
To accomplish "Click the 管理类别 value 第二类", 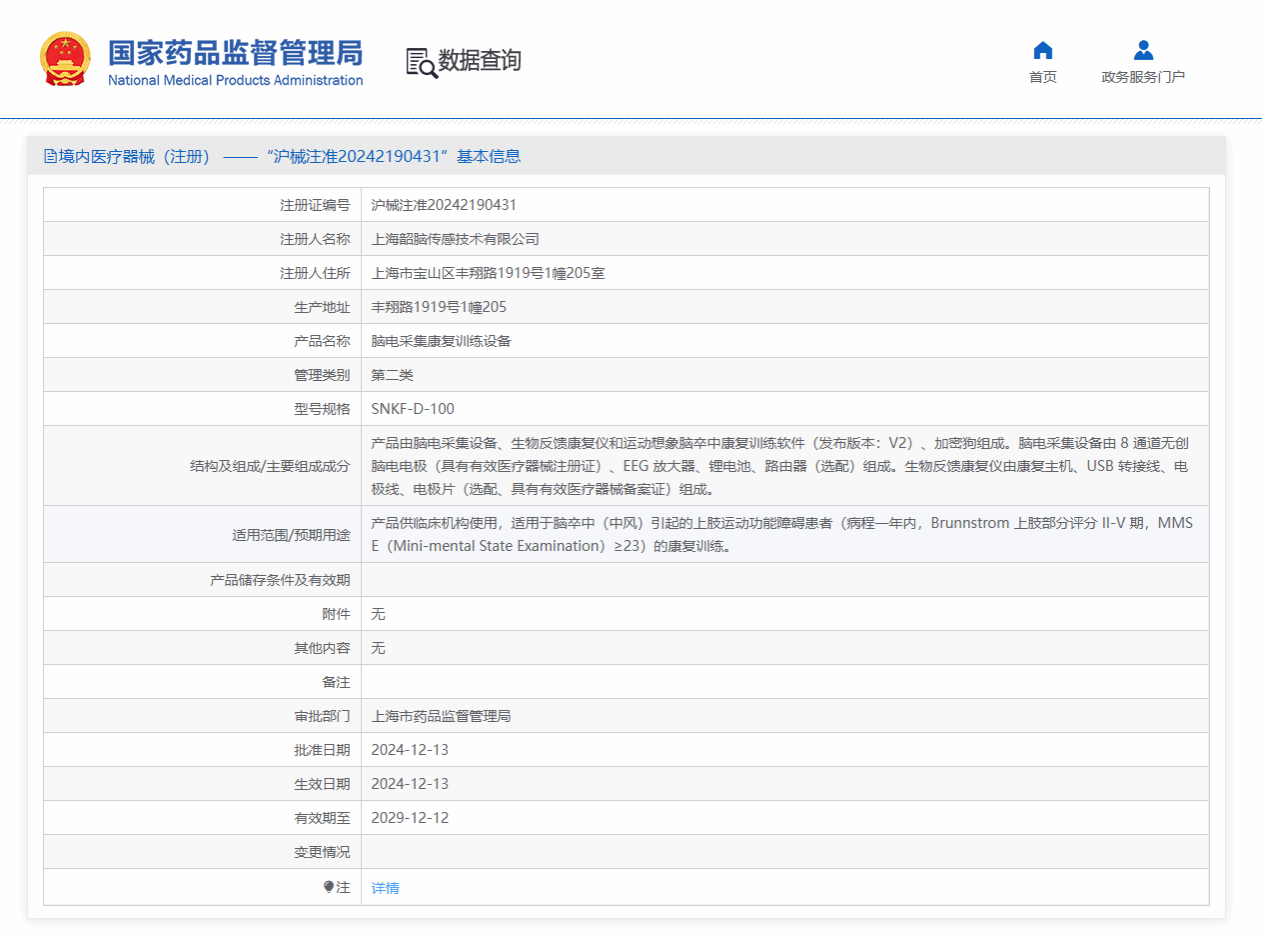I will pos(391,374).
